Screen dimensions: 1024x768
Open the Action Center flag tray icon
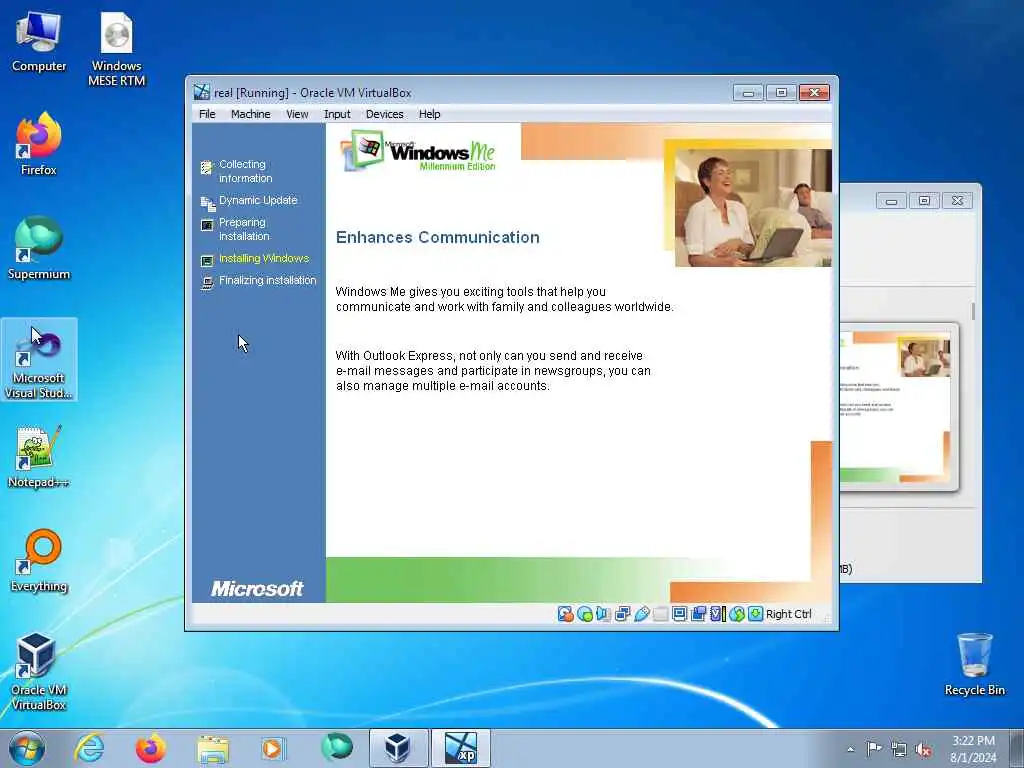pos(873,748)
